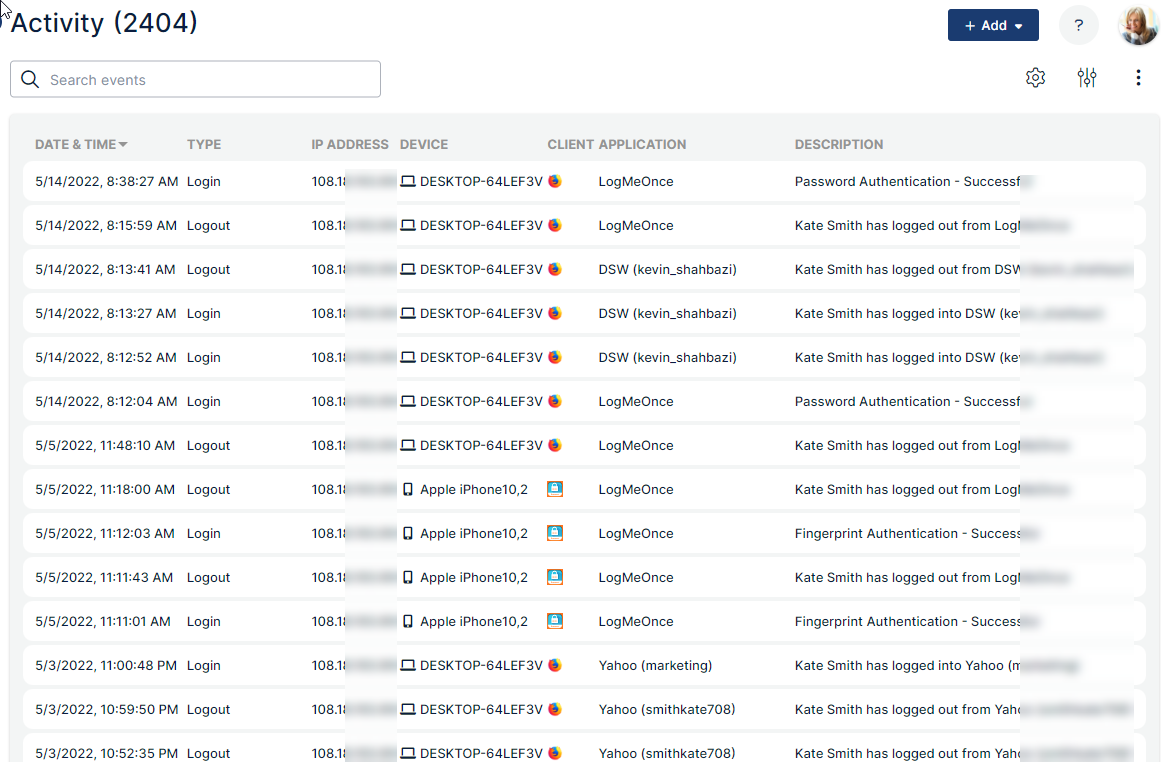Click the Activity (2404) page heading
This screenshot has width=1161, height=762.
click(x=104, y=22)
